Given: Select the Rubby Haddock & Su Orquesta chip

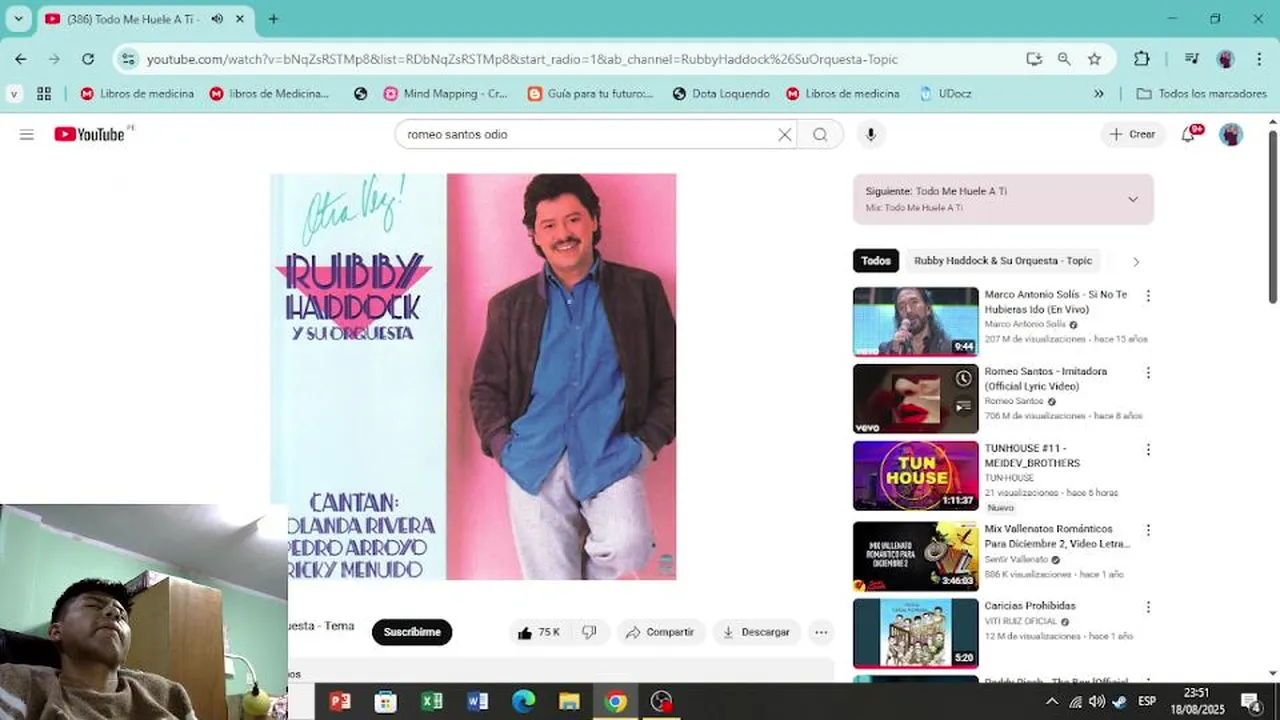Looking at the screenshot, I should coord(1003,261).
